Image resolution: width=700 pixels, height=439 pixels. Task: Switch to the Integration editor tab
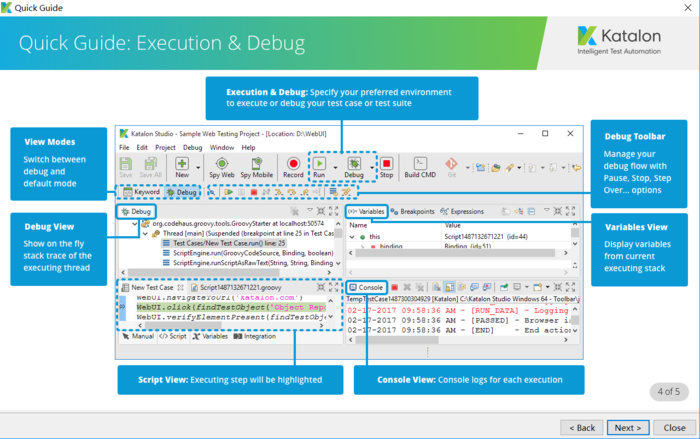pos(254,336)
